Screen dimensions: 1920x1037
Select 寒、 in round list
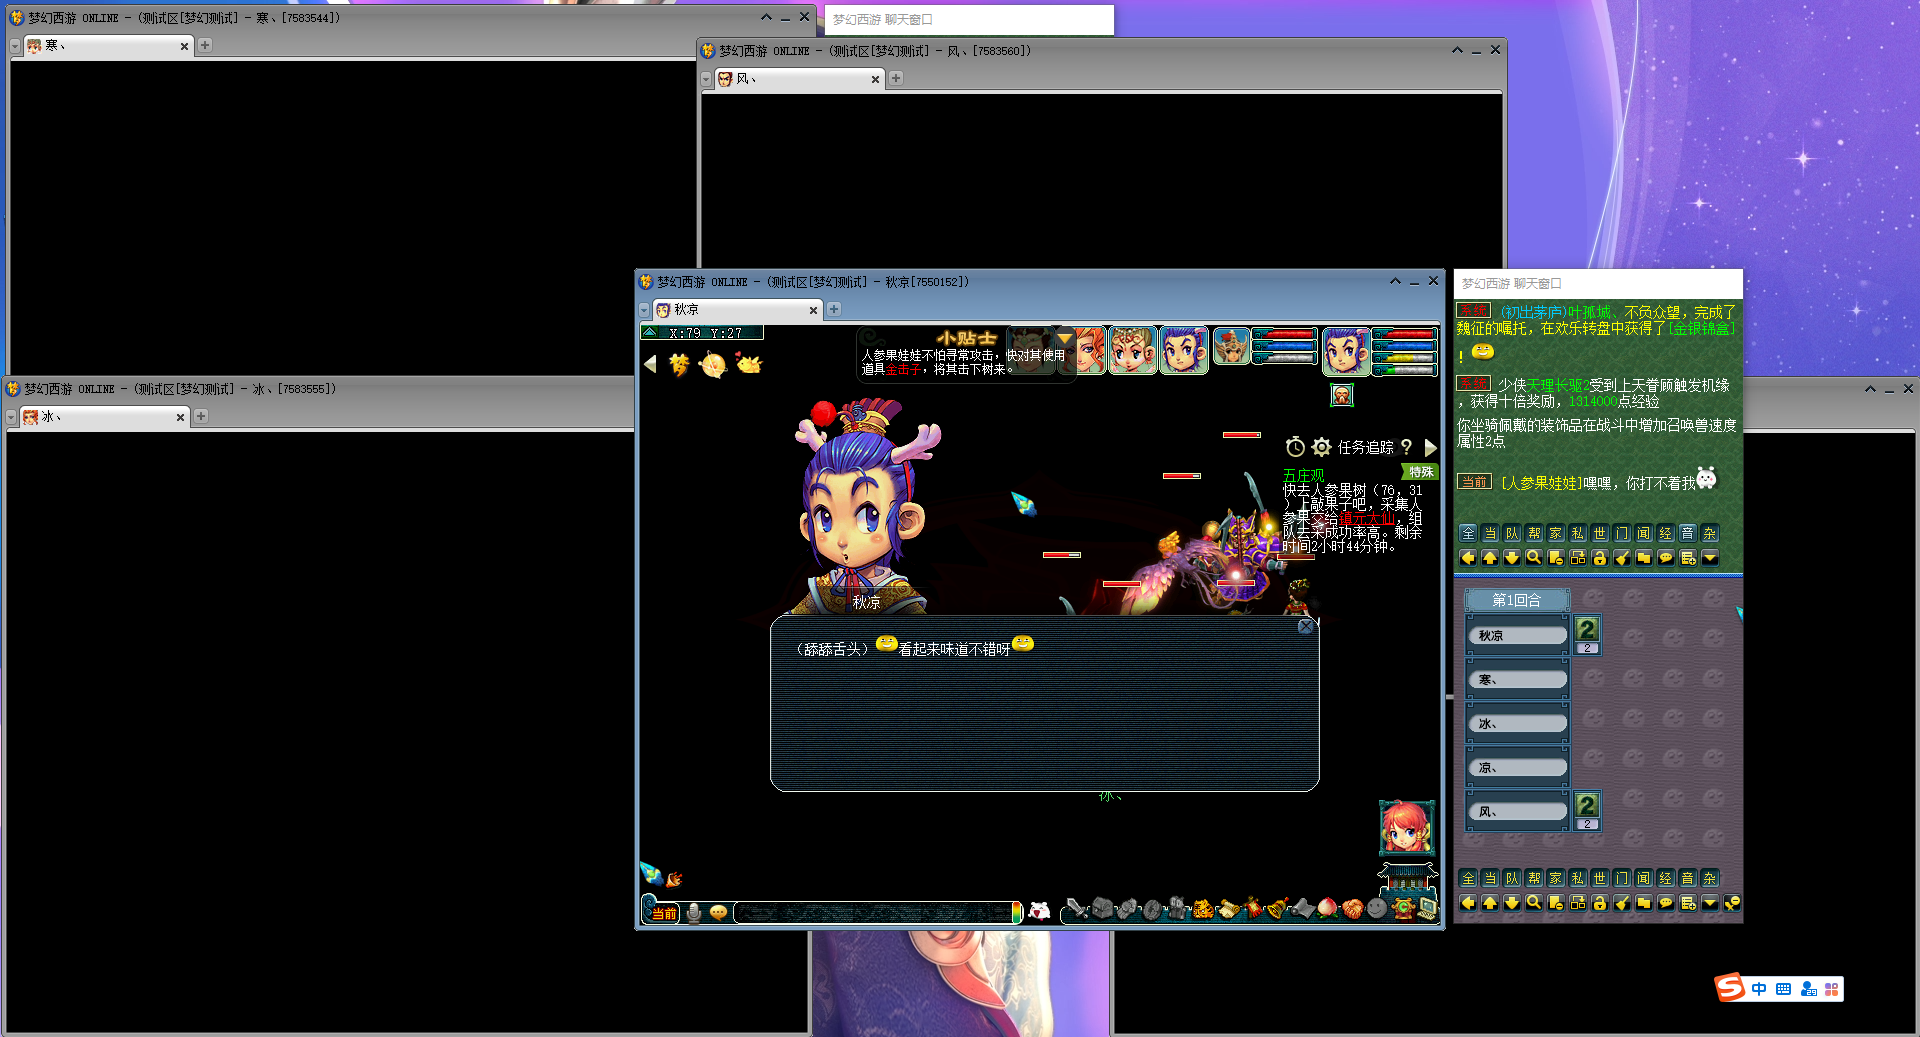[1517, 679]
